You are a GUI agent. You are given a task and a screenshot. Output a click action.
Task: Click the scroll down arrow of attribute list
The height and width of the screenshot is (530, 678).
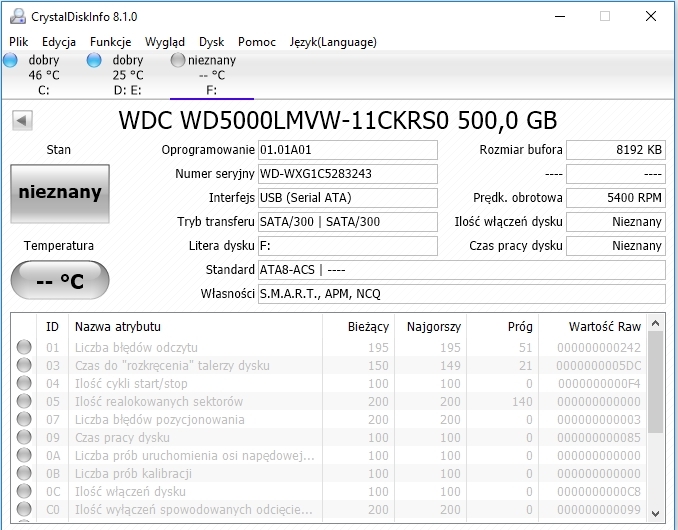pos(656,514)
